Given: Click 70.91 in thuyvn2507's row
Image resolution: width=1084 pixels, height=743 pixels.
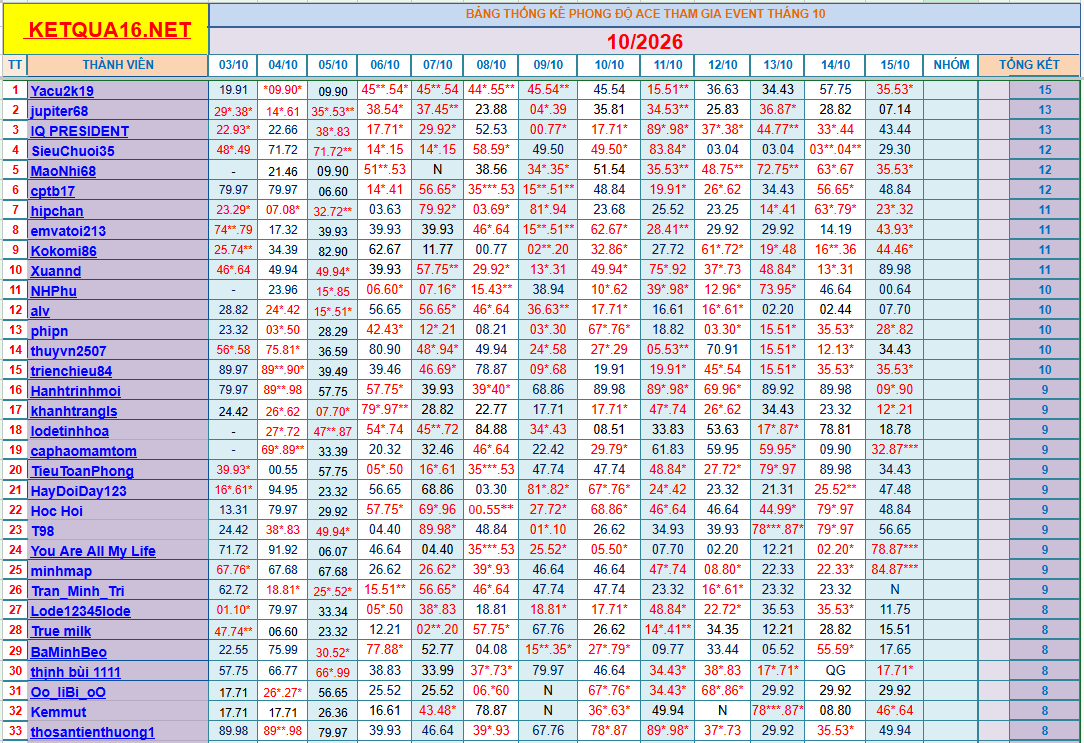Looking at the screenshot, I should pos(722,350).
